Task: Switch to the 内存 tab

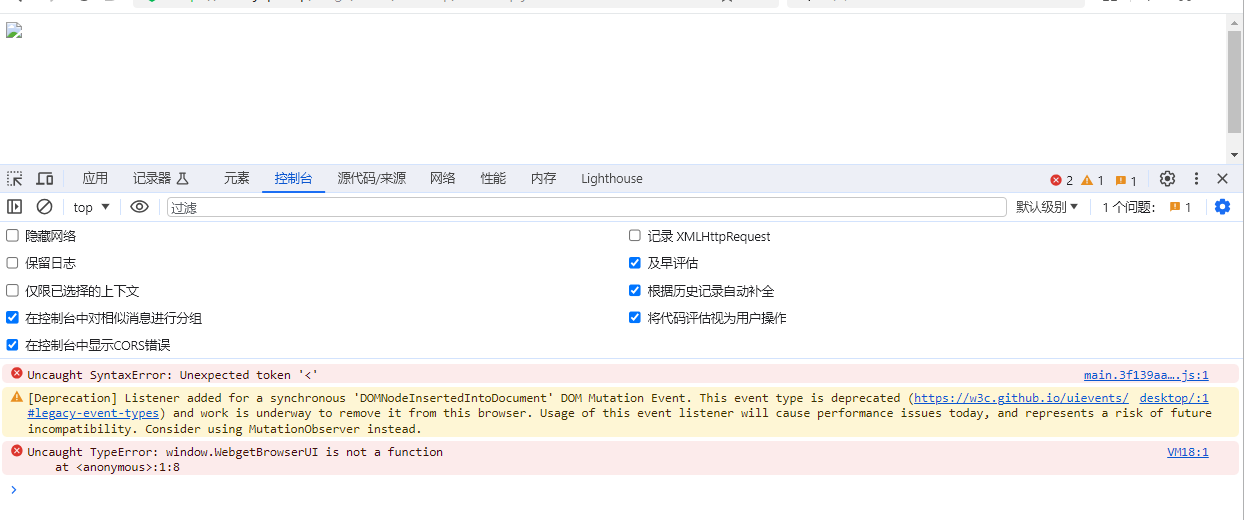Action: [544, 179]
